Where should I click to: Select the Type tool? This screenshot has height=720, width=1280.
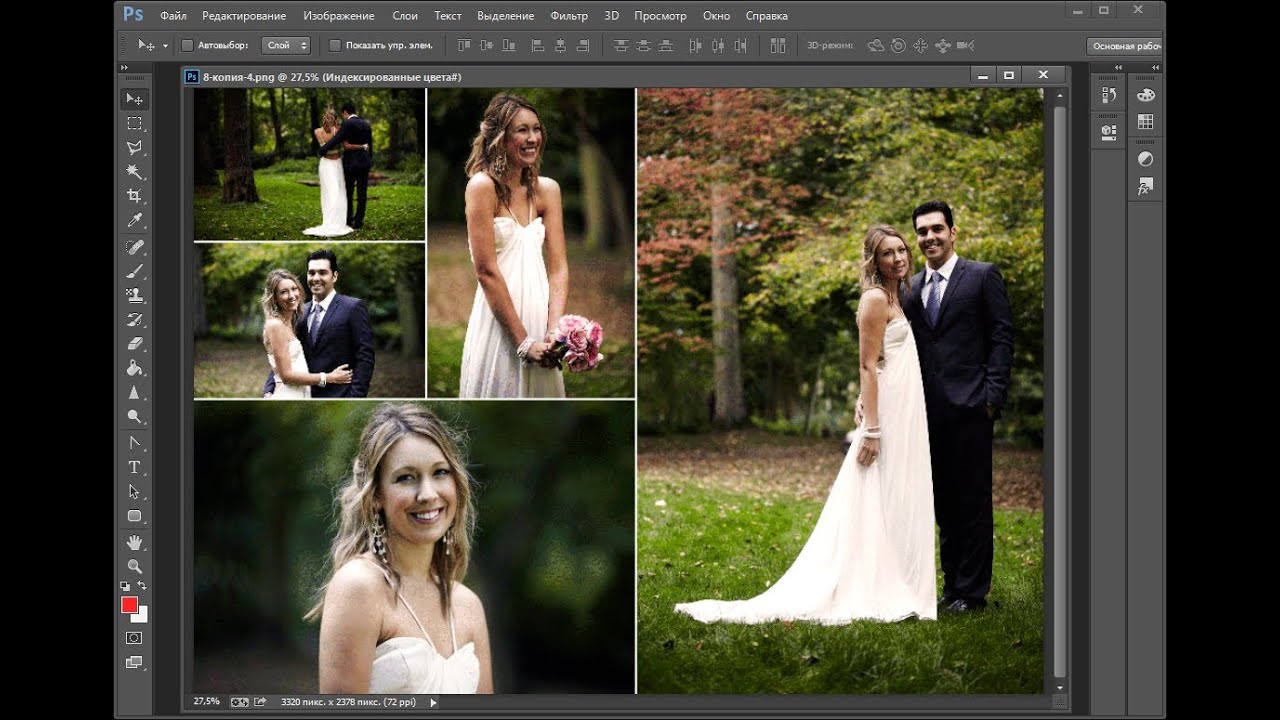pos(134,467)
